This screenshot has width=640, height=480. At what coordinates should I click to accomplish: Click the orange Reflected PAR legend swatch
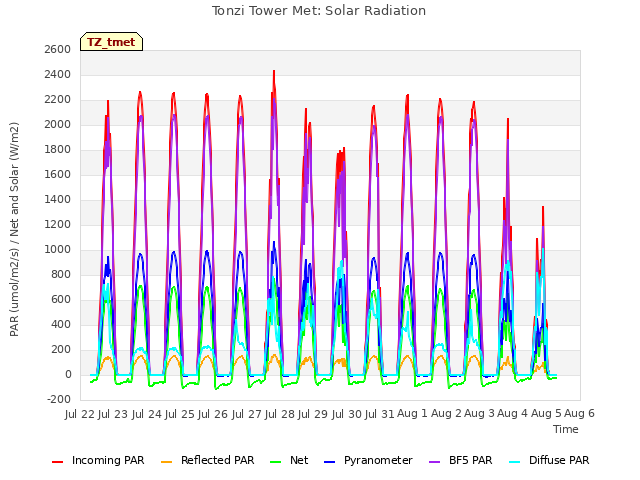point(167,462)
